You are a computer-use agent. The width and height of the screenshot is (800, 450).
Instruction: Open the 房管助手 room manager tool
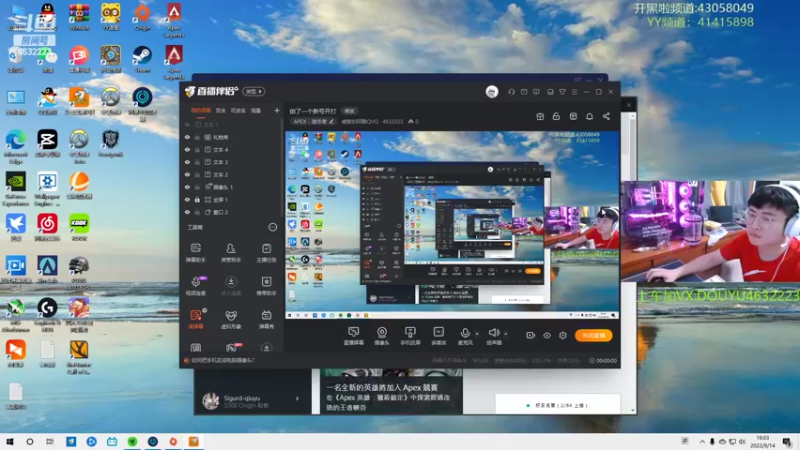tap(231, 253)
